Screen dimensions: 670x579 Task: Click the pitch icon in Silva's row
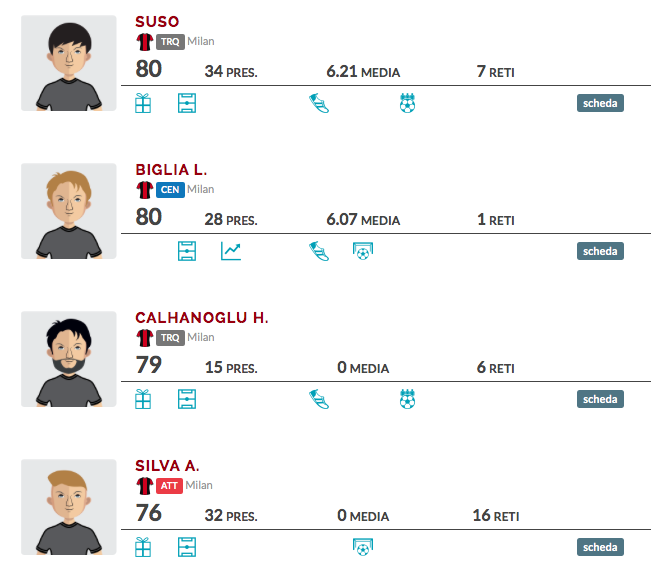click(x=187, y=547)
